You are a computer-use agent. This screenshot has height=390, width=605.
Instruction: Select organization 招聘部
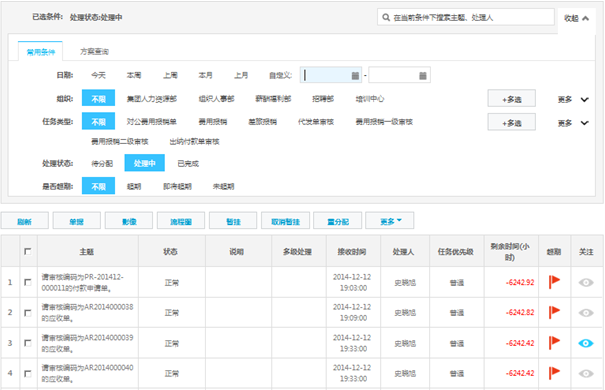tap(323, 99)
